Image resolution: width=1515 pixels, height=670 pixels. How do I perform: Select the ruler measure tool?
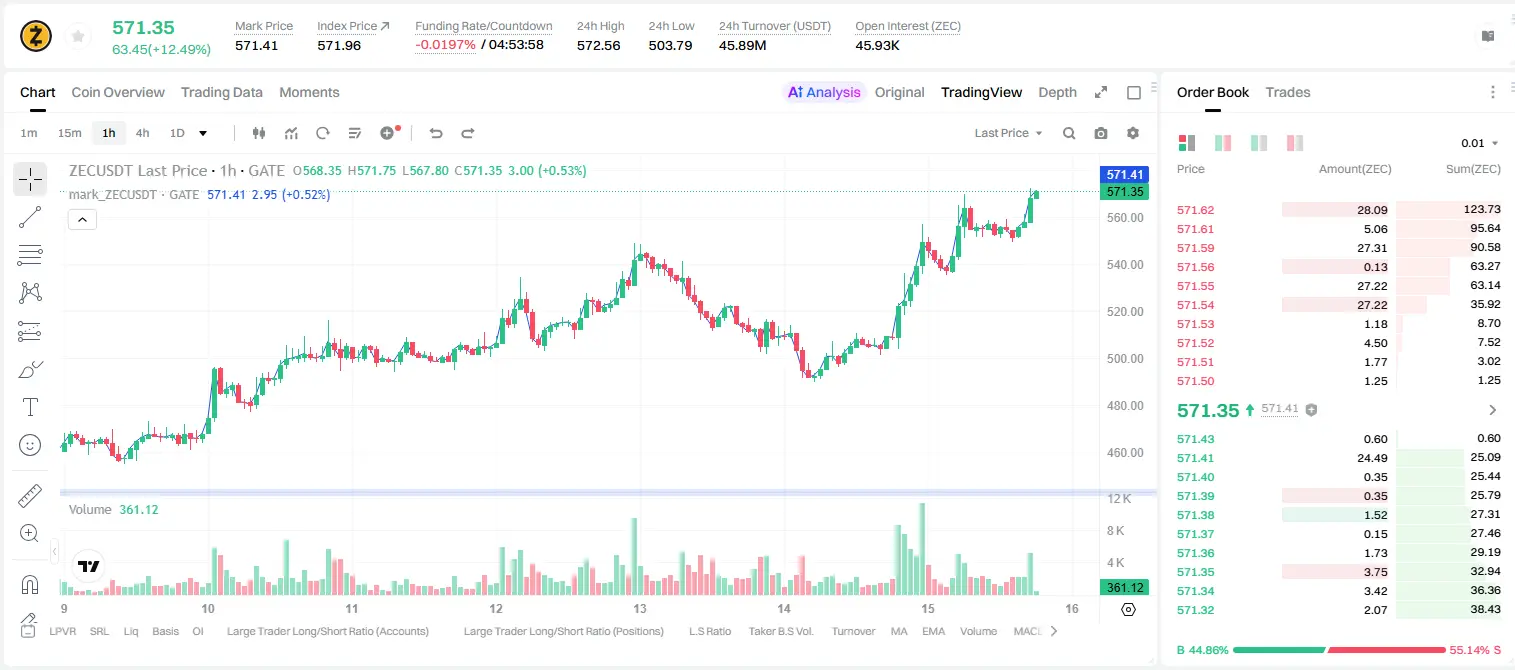(30, 495)
